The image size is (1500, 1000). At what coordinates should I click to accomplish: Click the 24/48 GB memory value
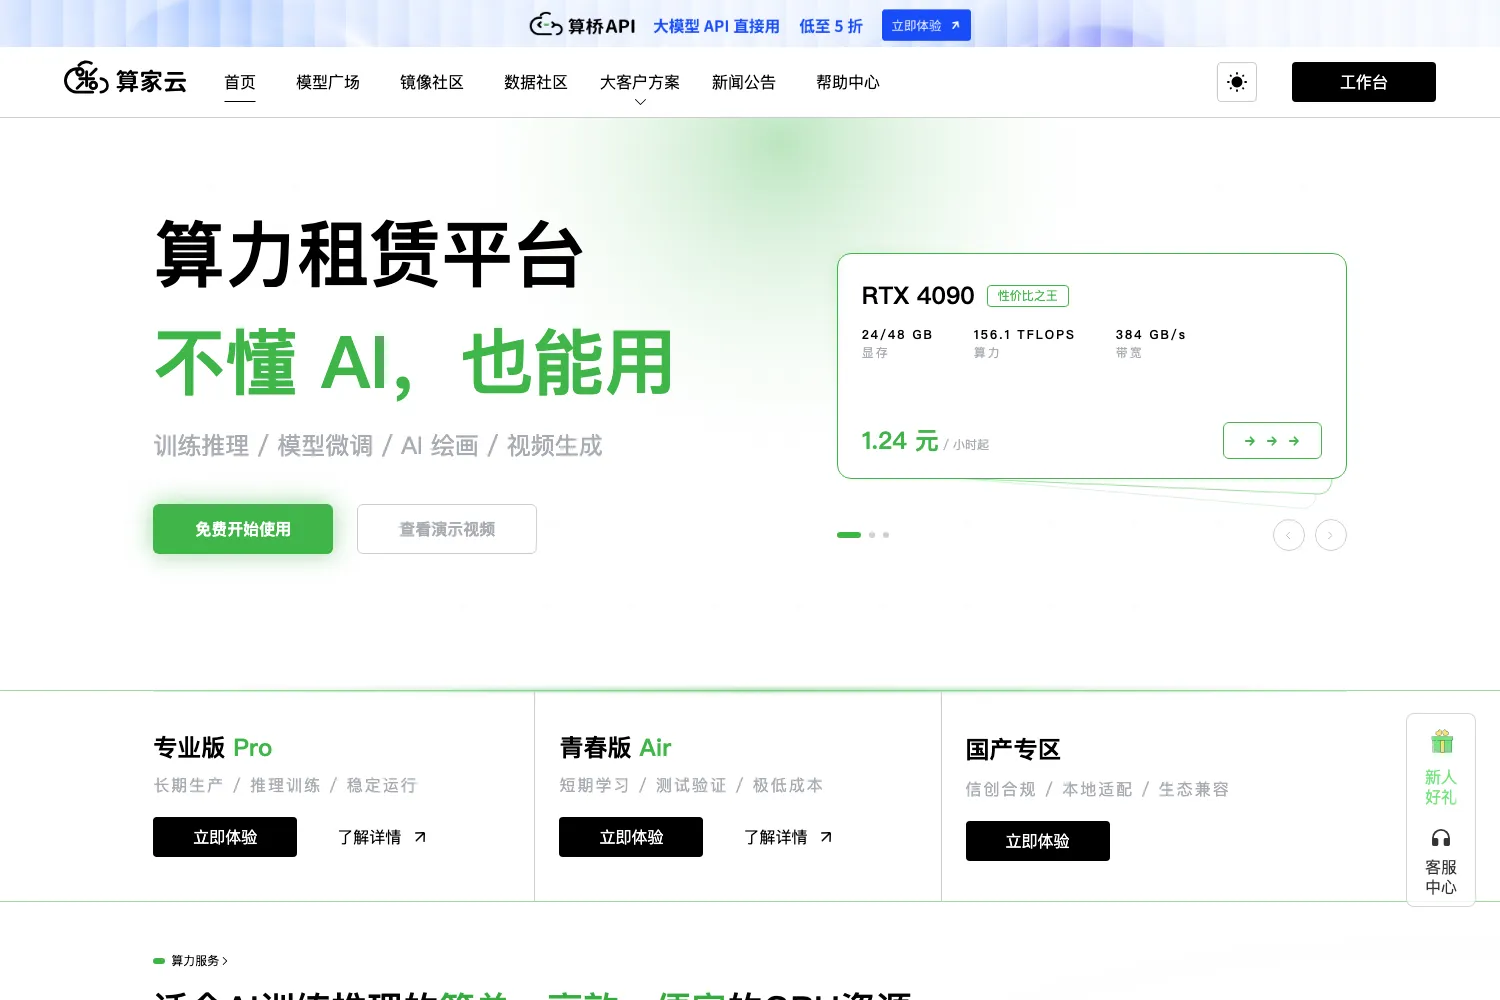[897, 335]
